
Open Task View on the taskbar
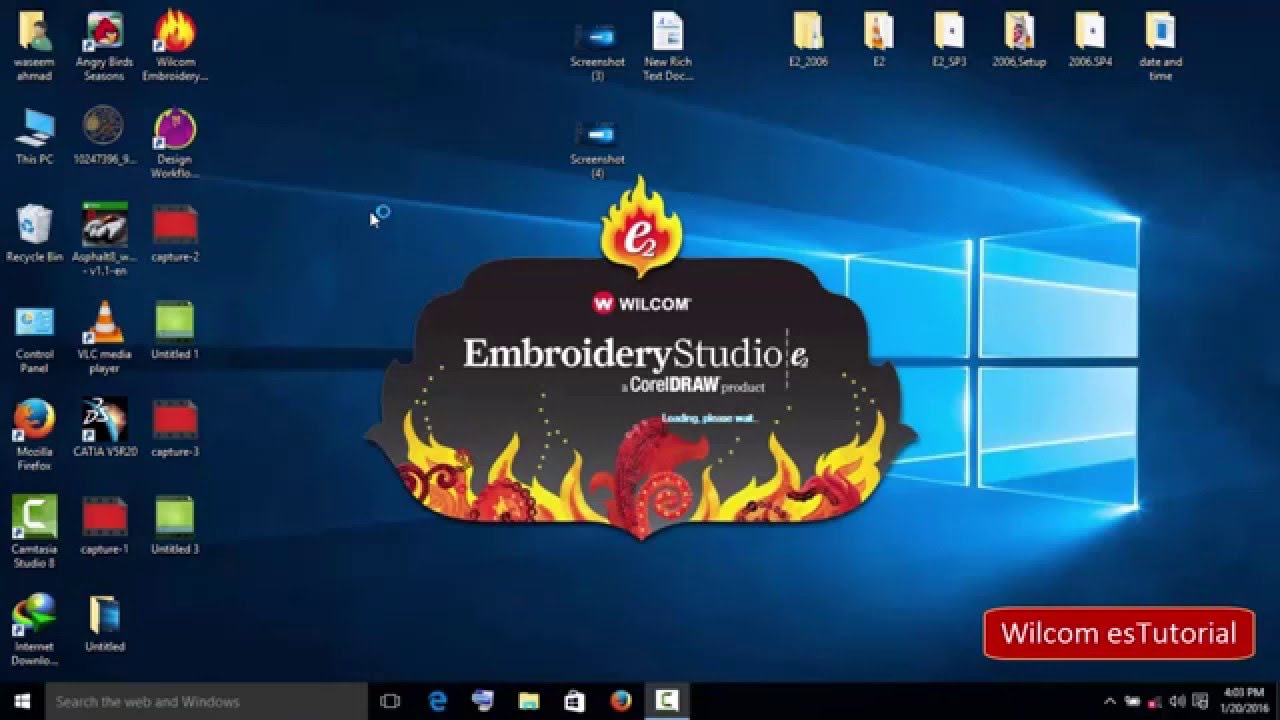(x=391, y=701)
